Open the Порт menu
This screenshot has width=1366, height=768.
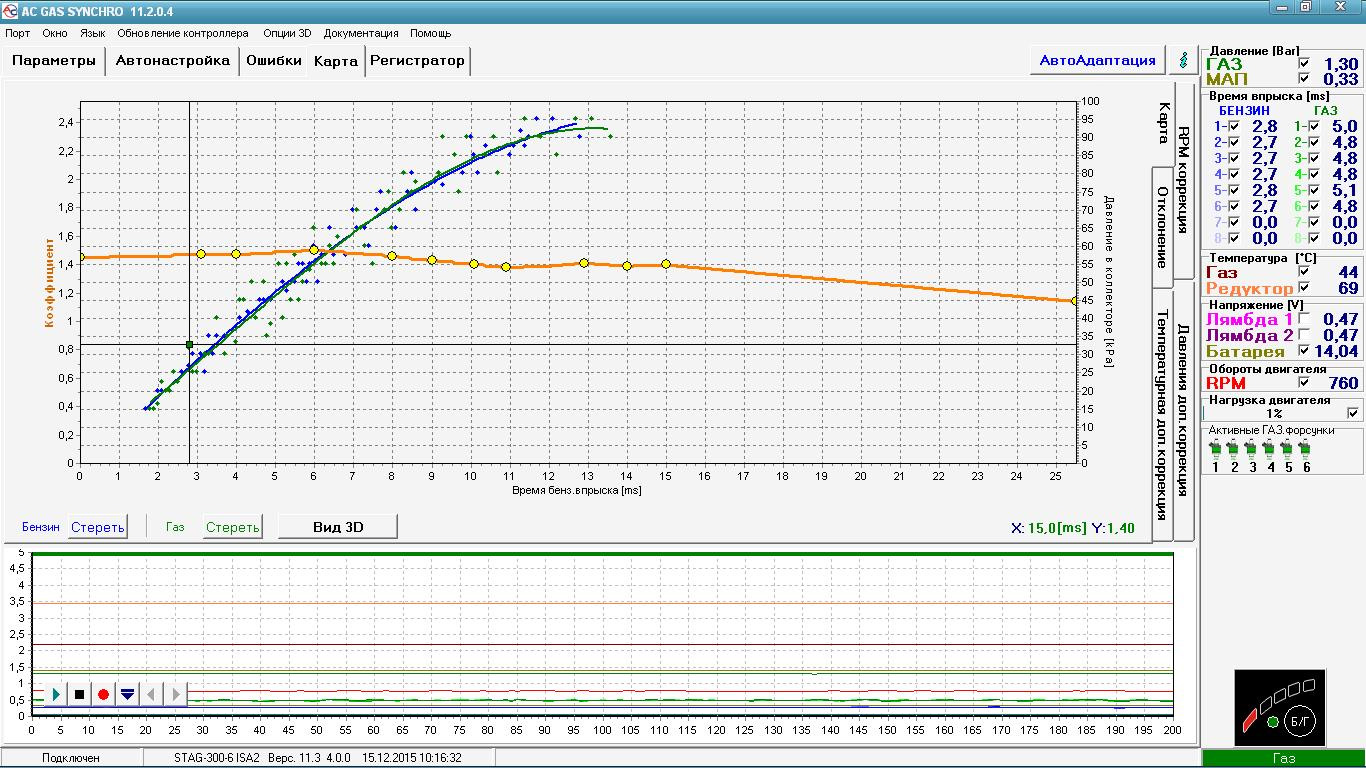[17, 33]
